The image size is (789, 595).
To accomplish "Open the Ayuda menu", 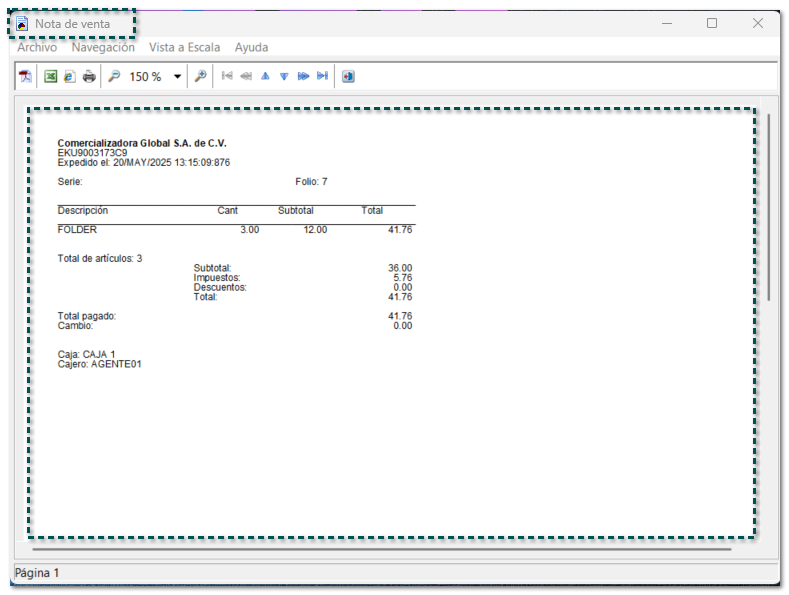I will click(251, 47).
